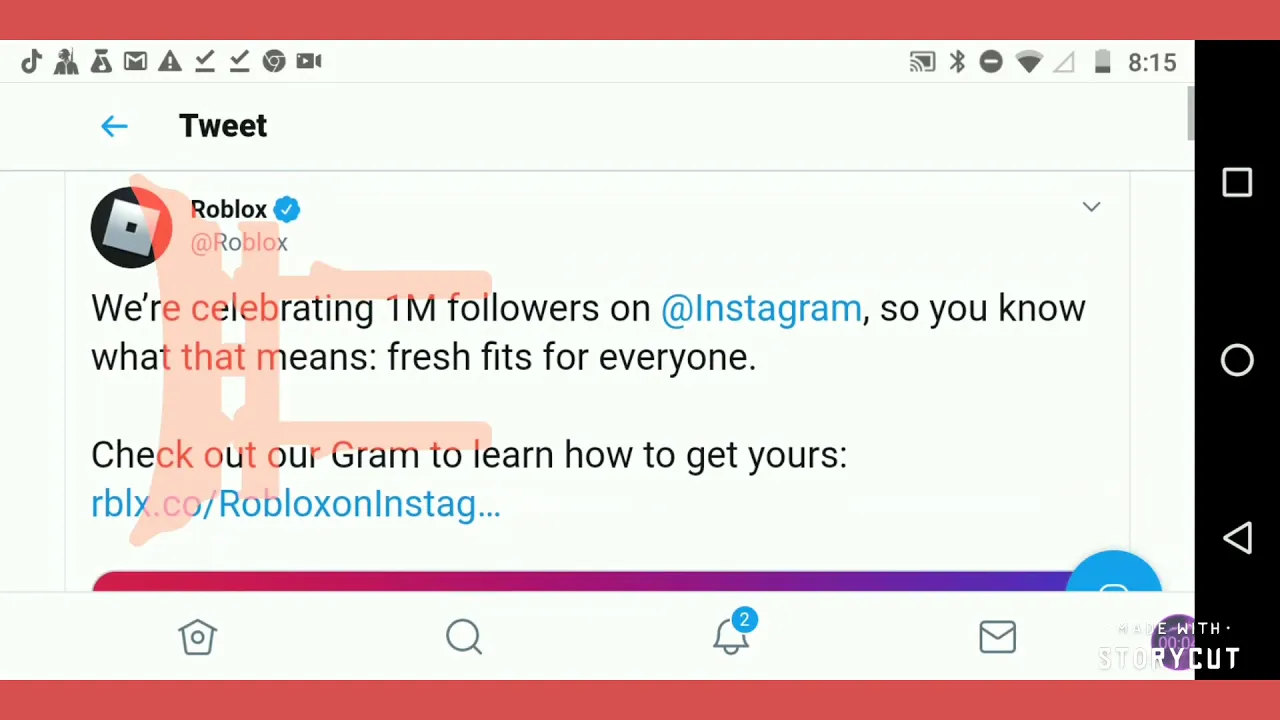Tap the TikTok status bar icon
This screenshot has width=1280, height=720.
pyautogui.click(x=31, y=62)
